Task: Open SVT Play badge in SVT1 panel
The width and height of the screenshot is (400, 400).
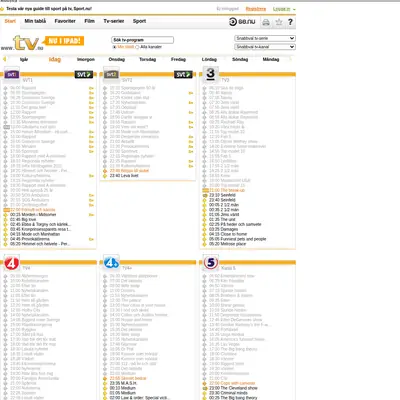Action: click(84, 74)
